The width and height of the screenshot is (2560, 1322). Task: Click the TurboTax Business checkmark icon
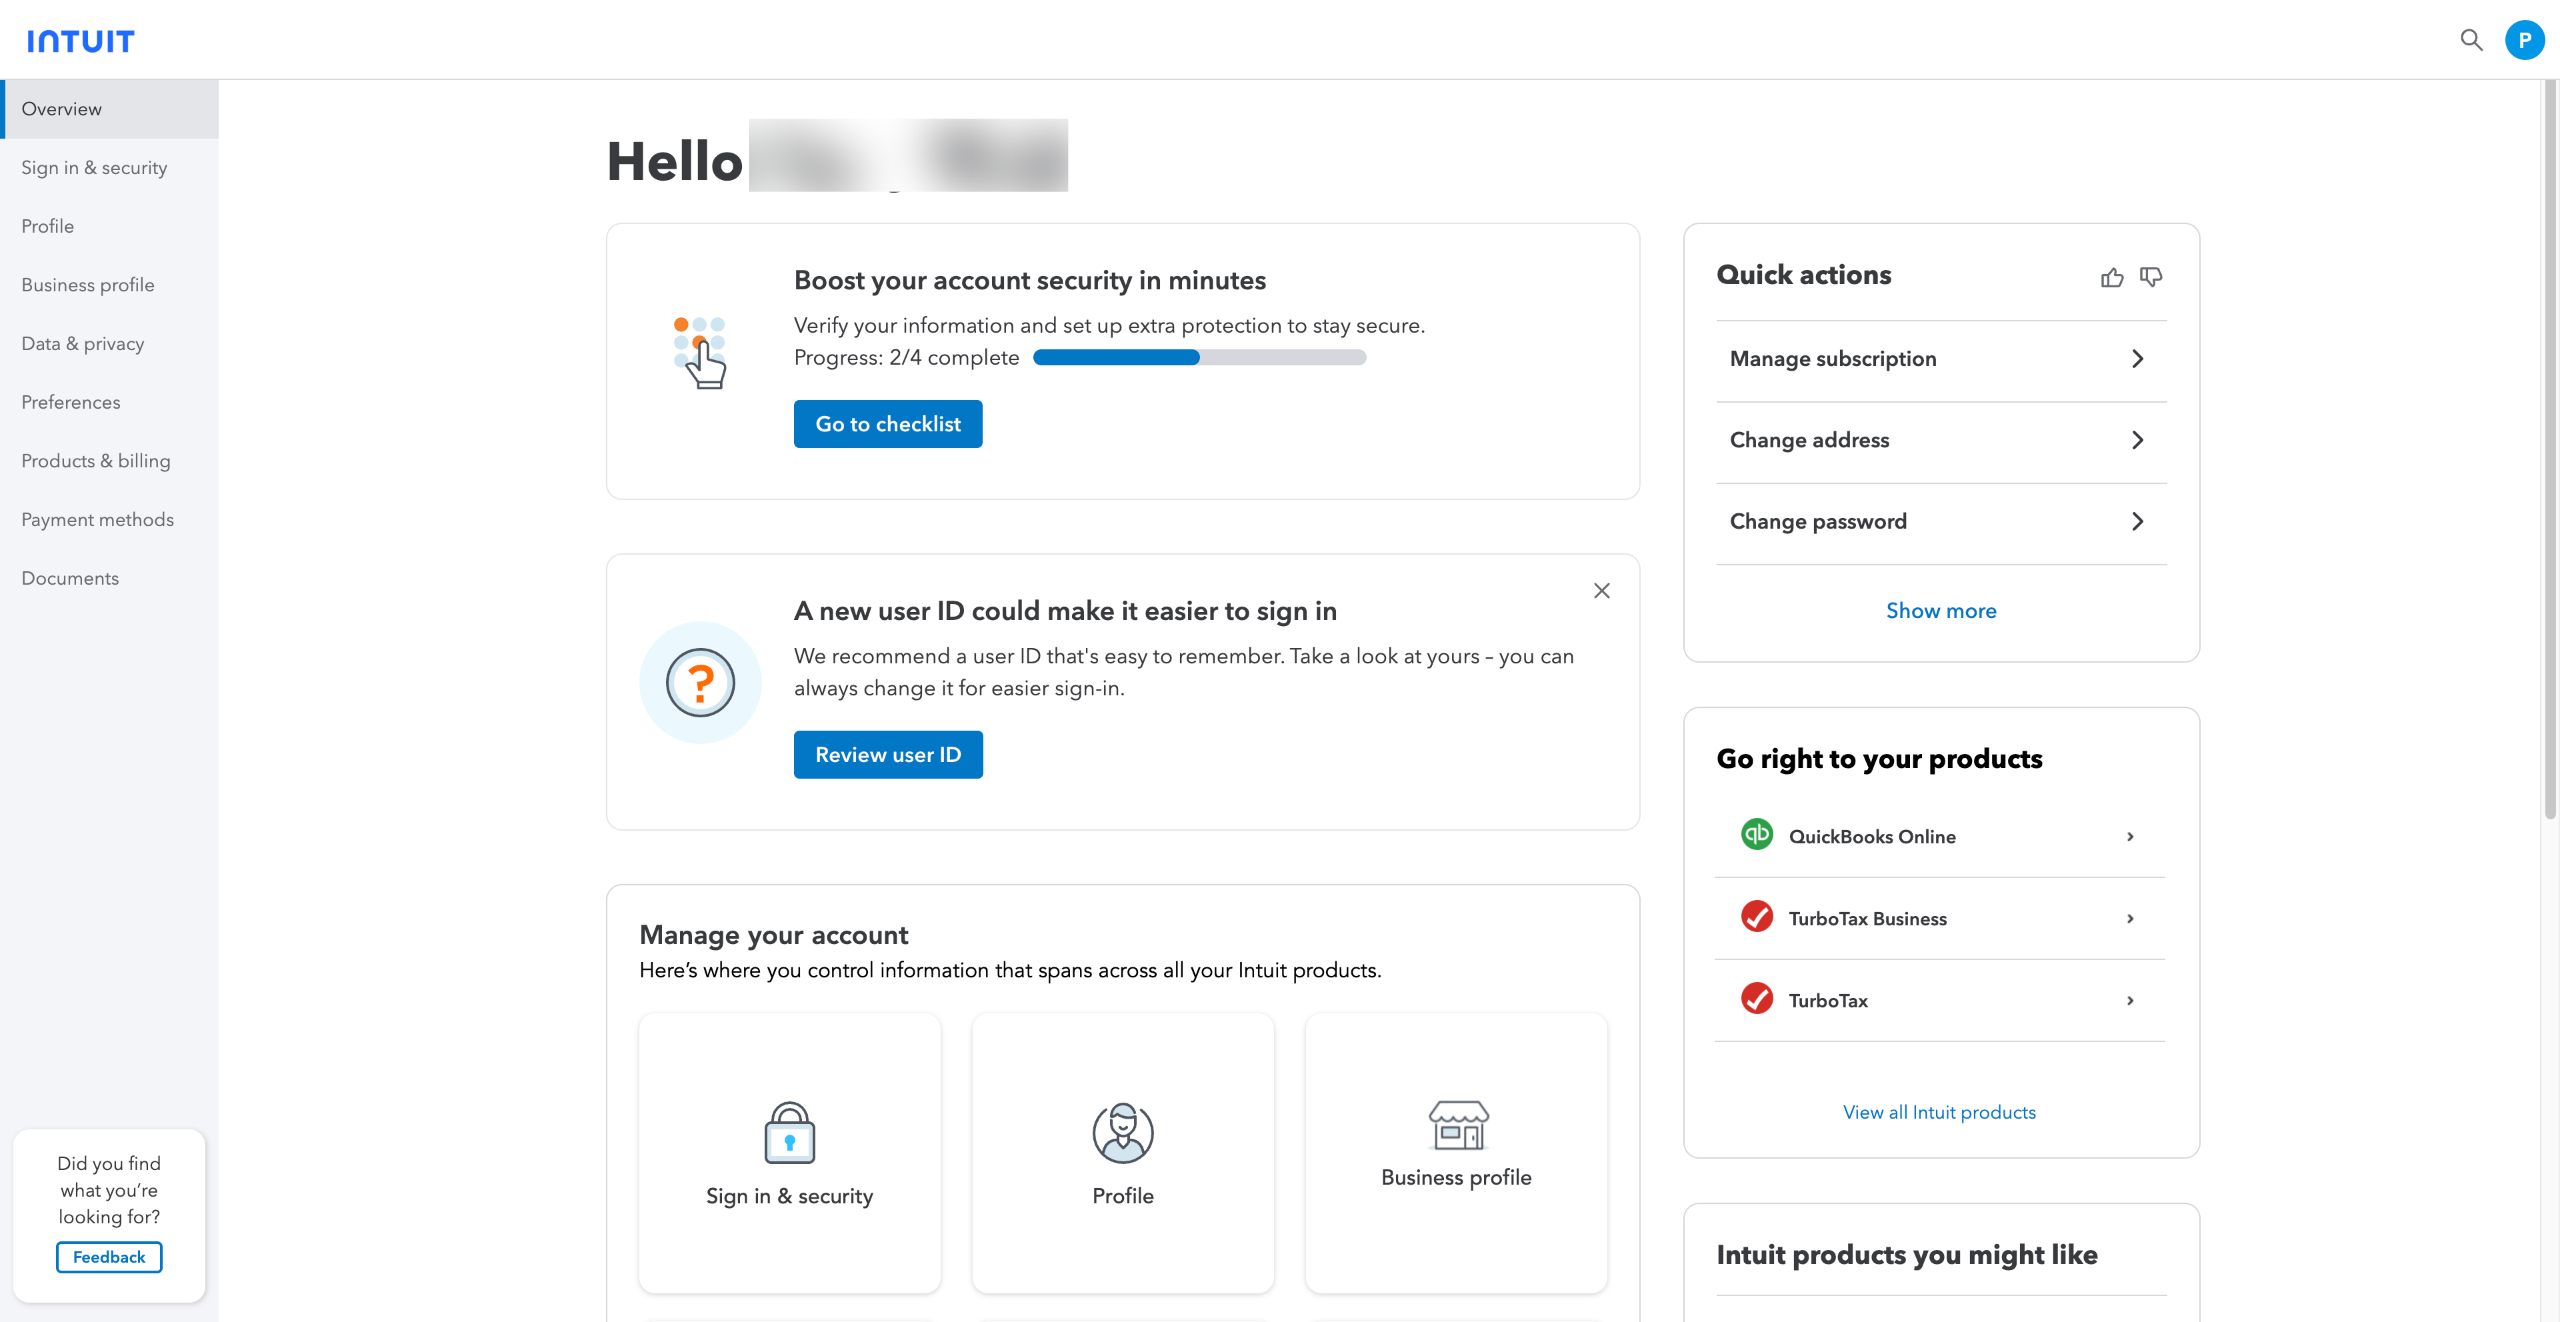[1756, 917]
